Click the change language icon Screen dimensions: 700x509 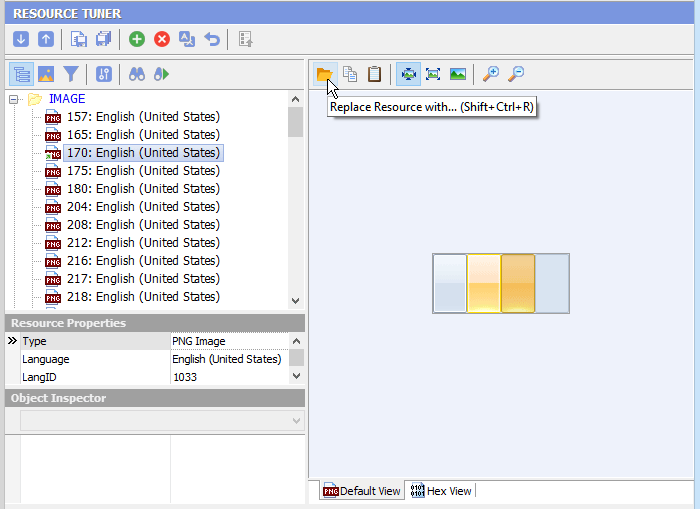[x=187, y=39]
